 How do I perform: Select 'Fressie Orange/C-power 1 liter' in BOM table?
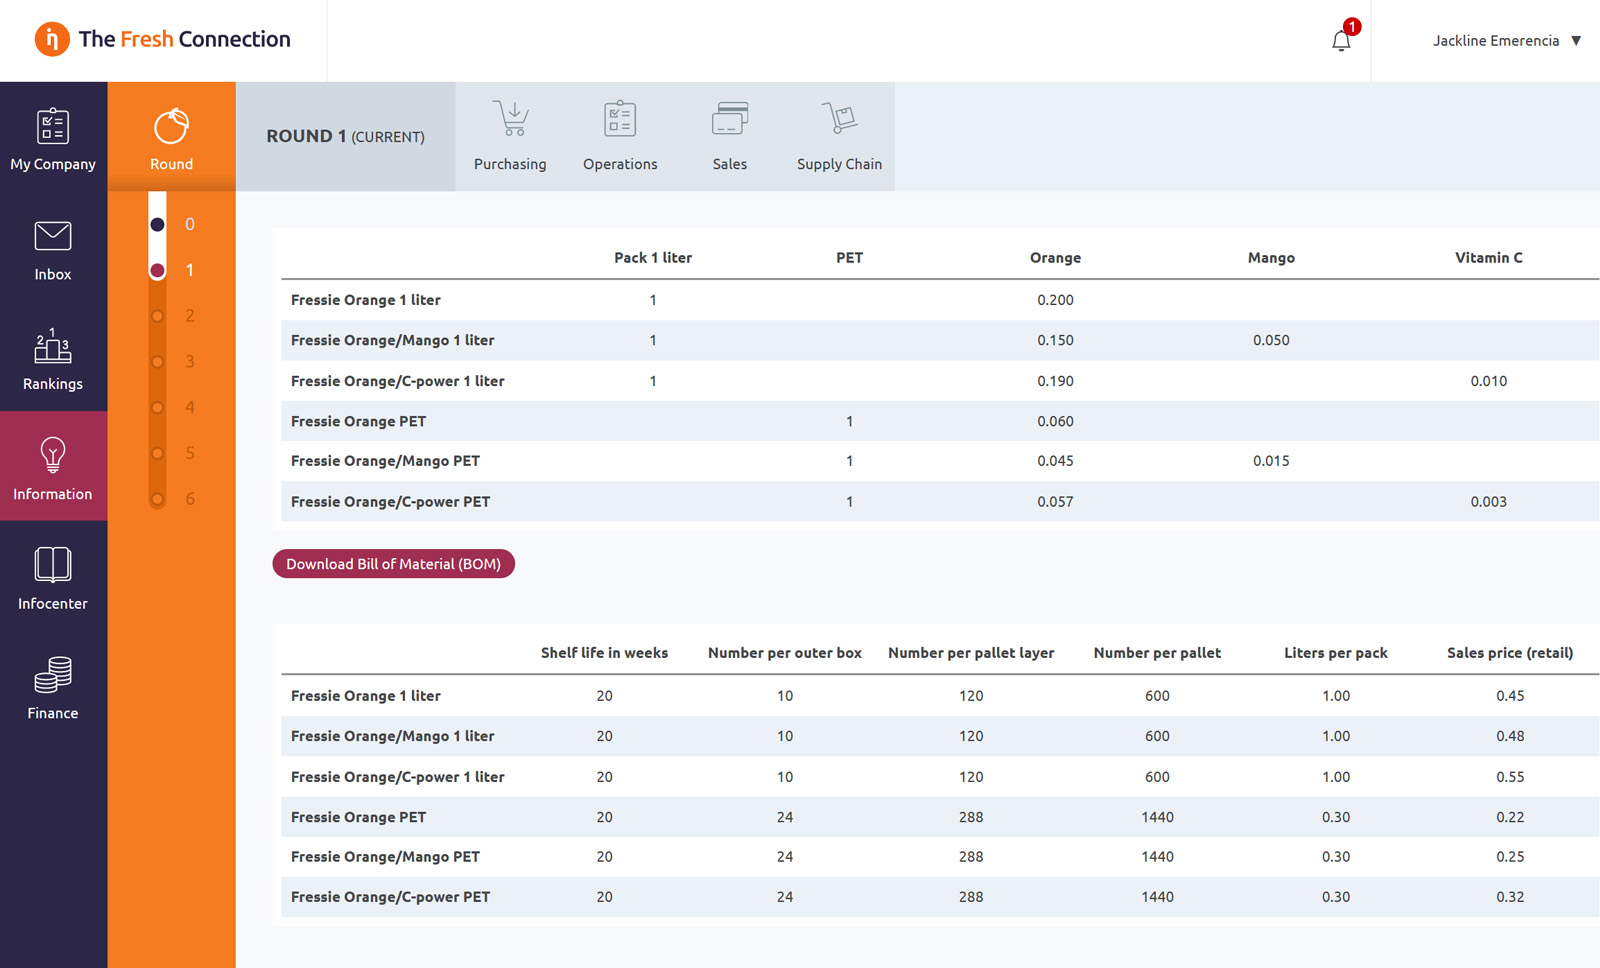[x=940, y=381]
